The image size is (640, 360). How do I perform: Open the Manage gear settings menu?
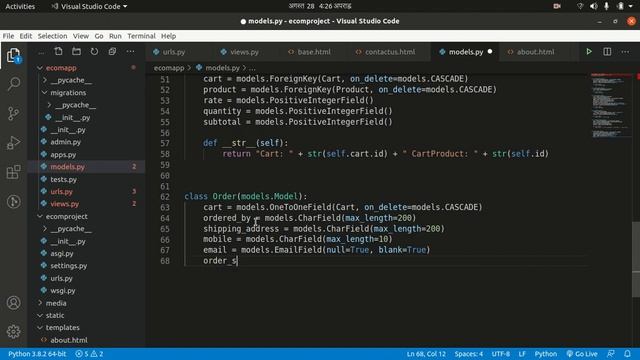pos(13,331)
